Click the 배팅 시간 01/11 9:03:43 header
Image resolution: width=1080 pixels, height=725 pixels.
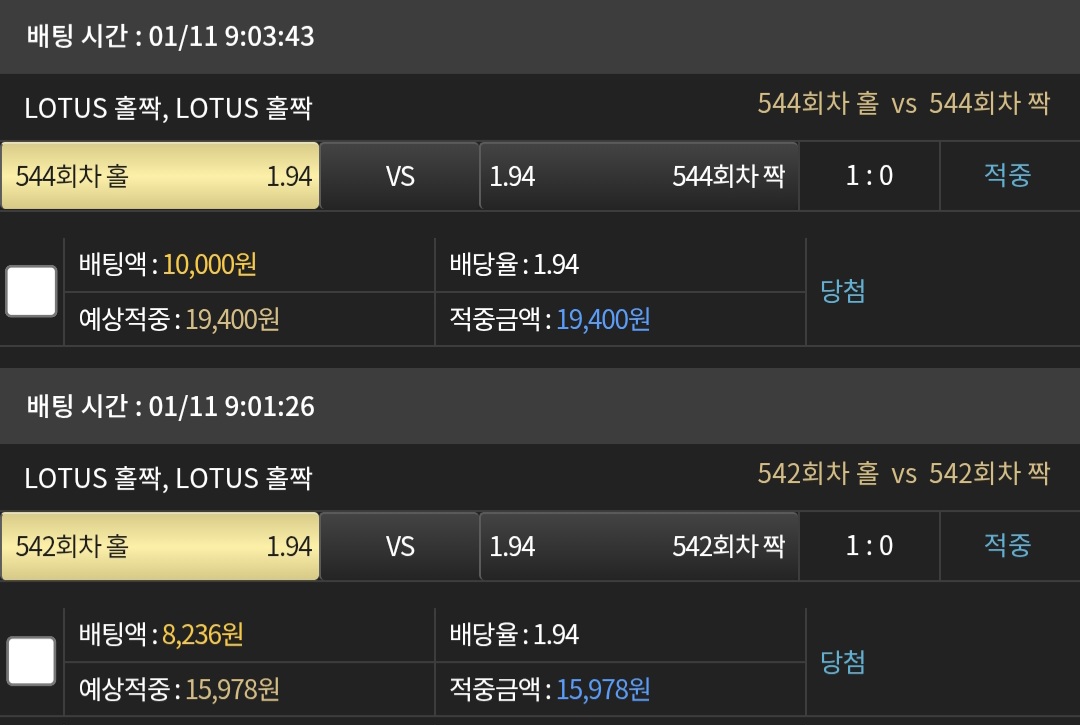coord(170,37)
